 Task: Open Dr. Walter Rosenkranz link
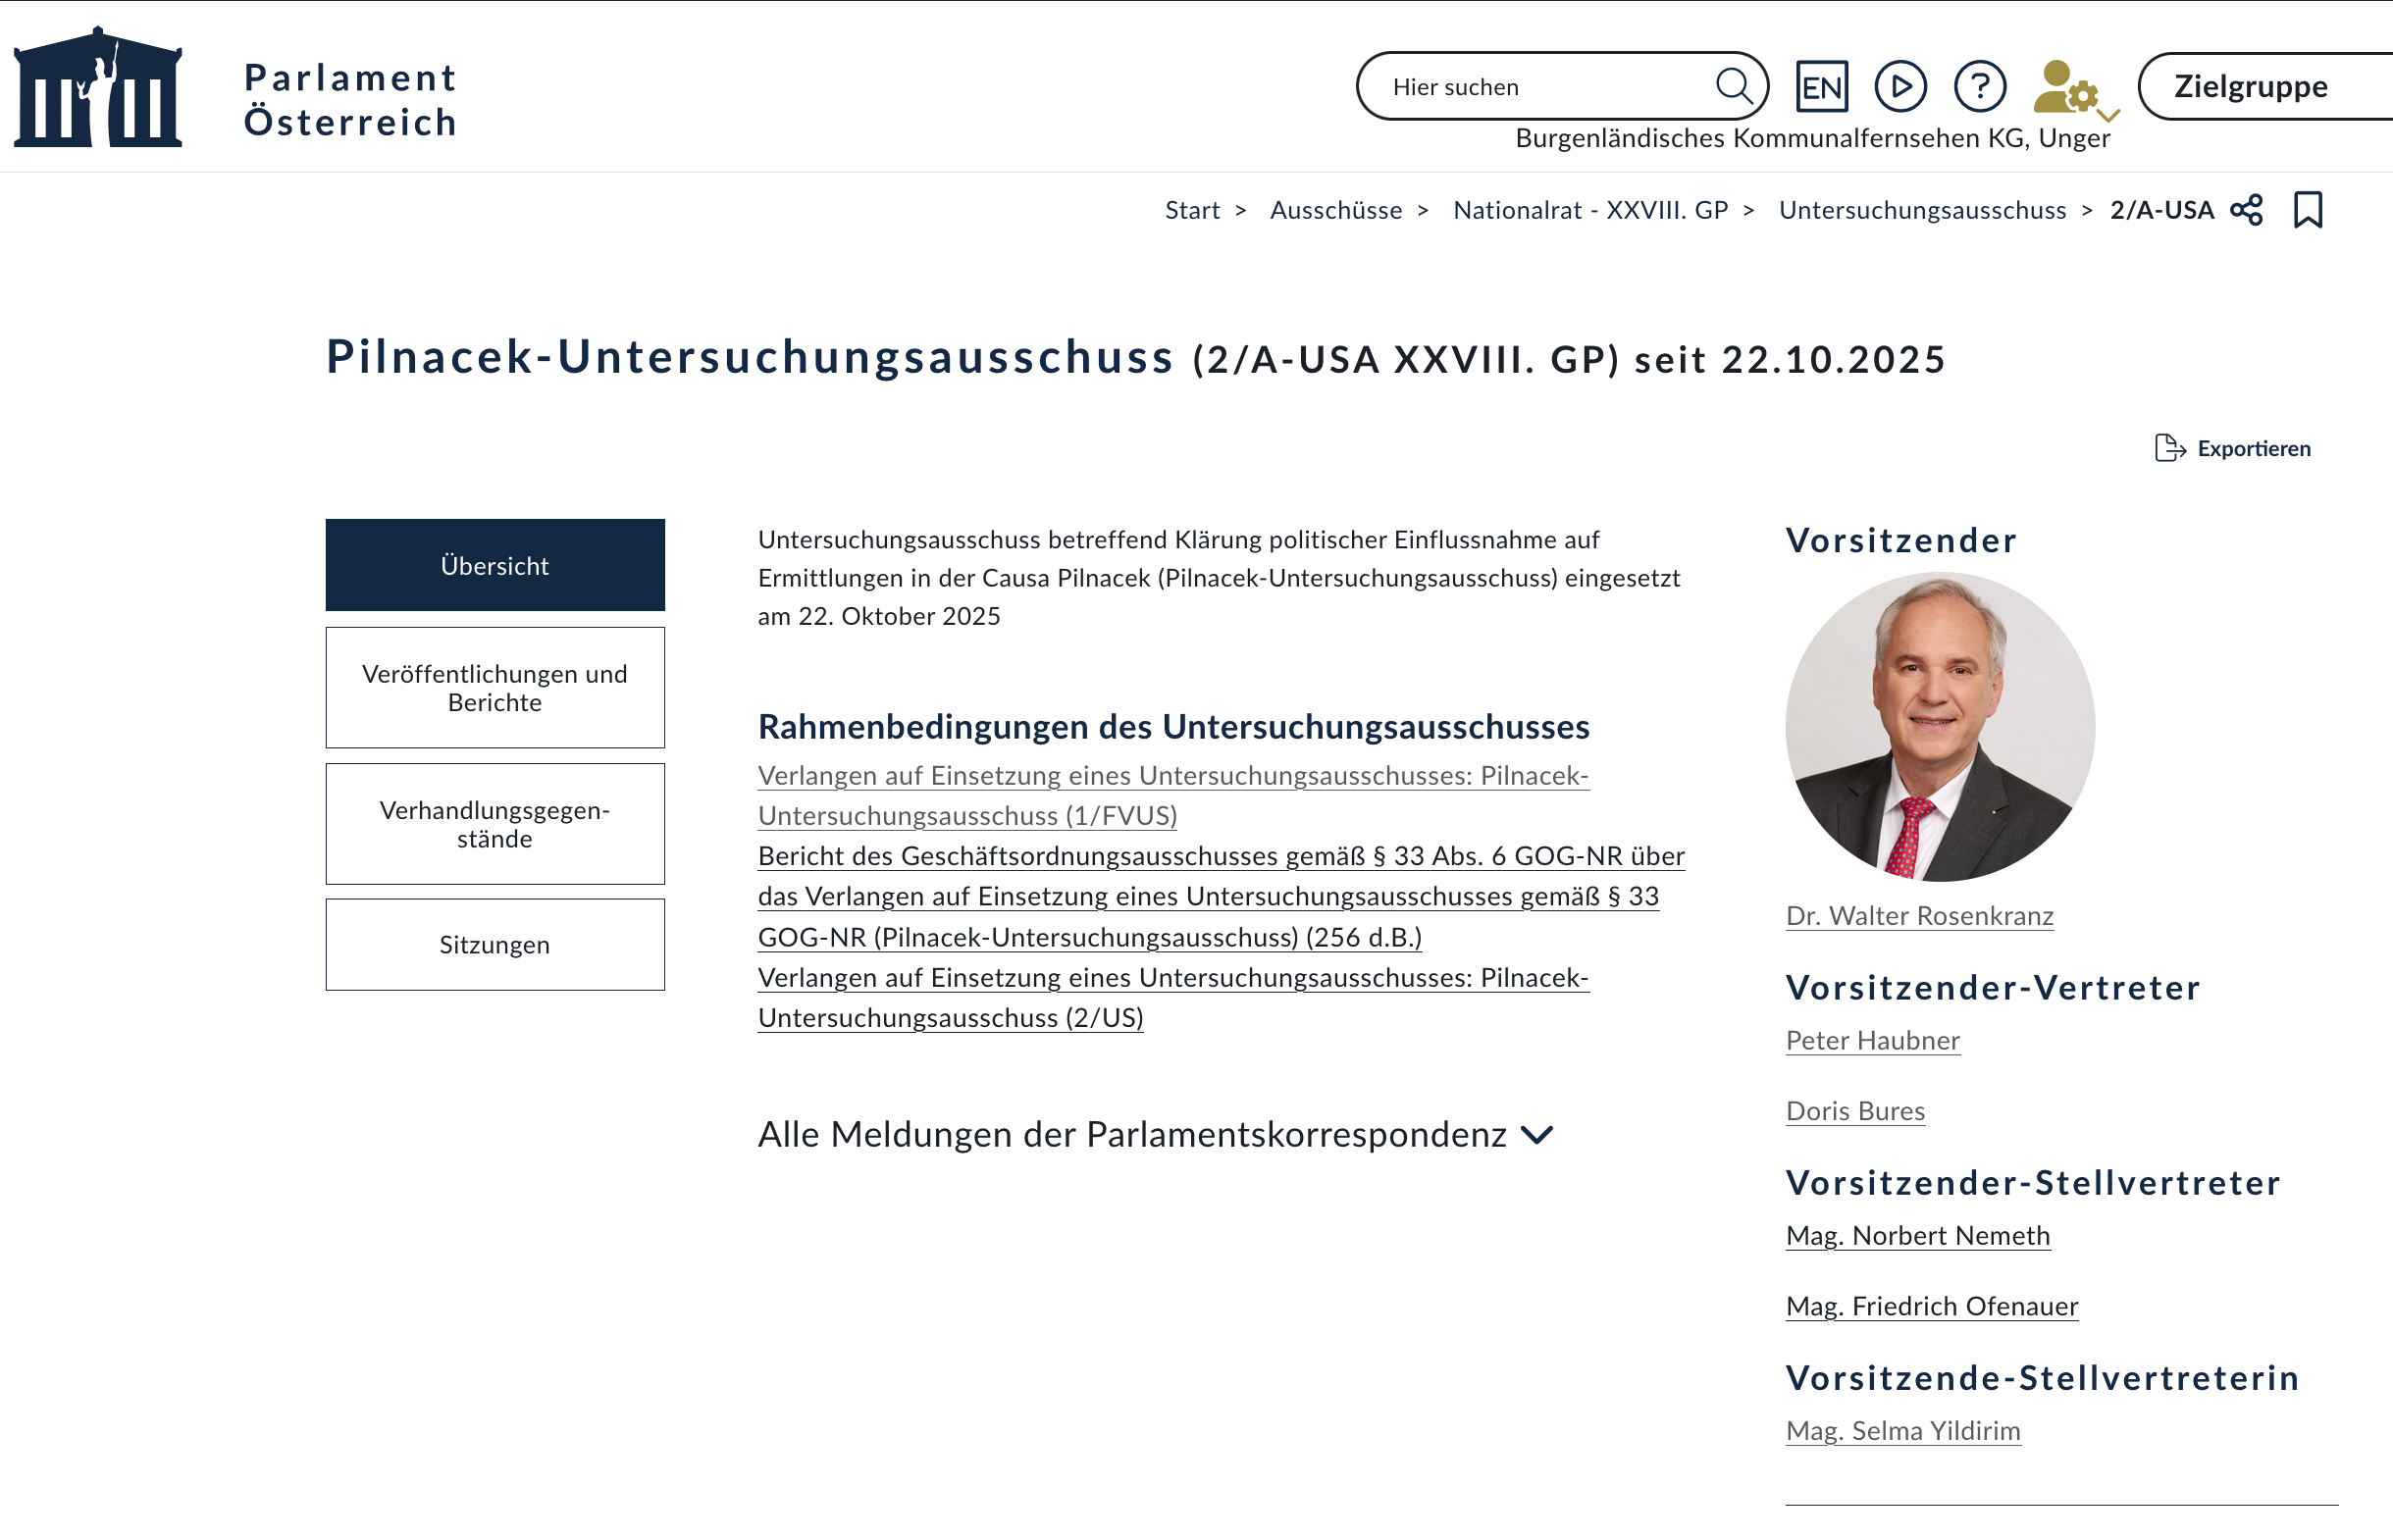click(x=1918, y=916)
